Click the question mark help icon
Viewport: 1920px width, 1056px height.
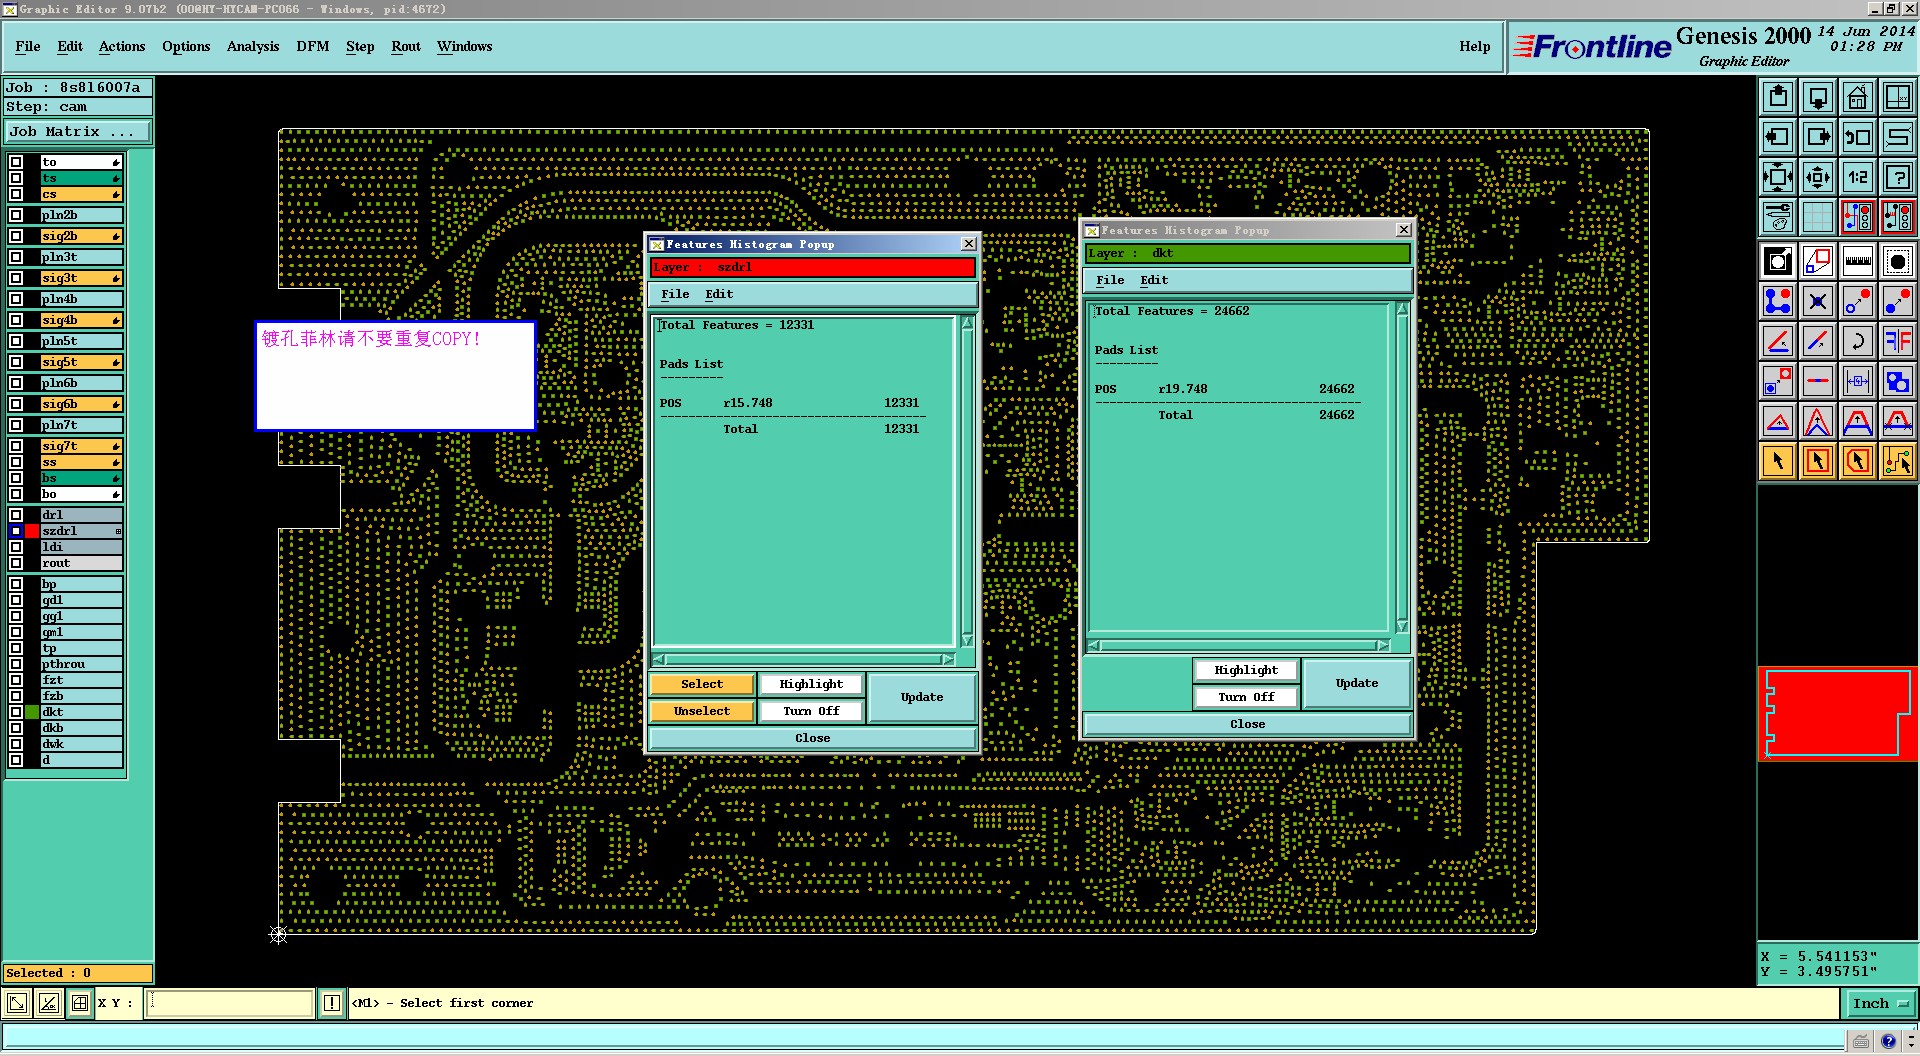(x=1897, y=177)
